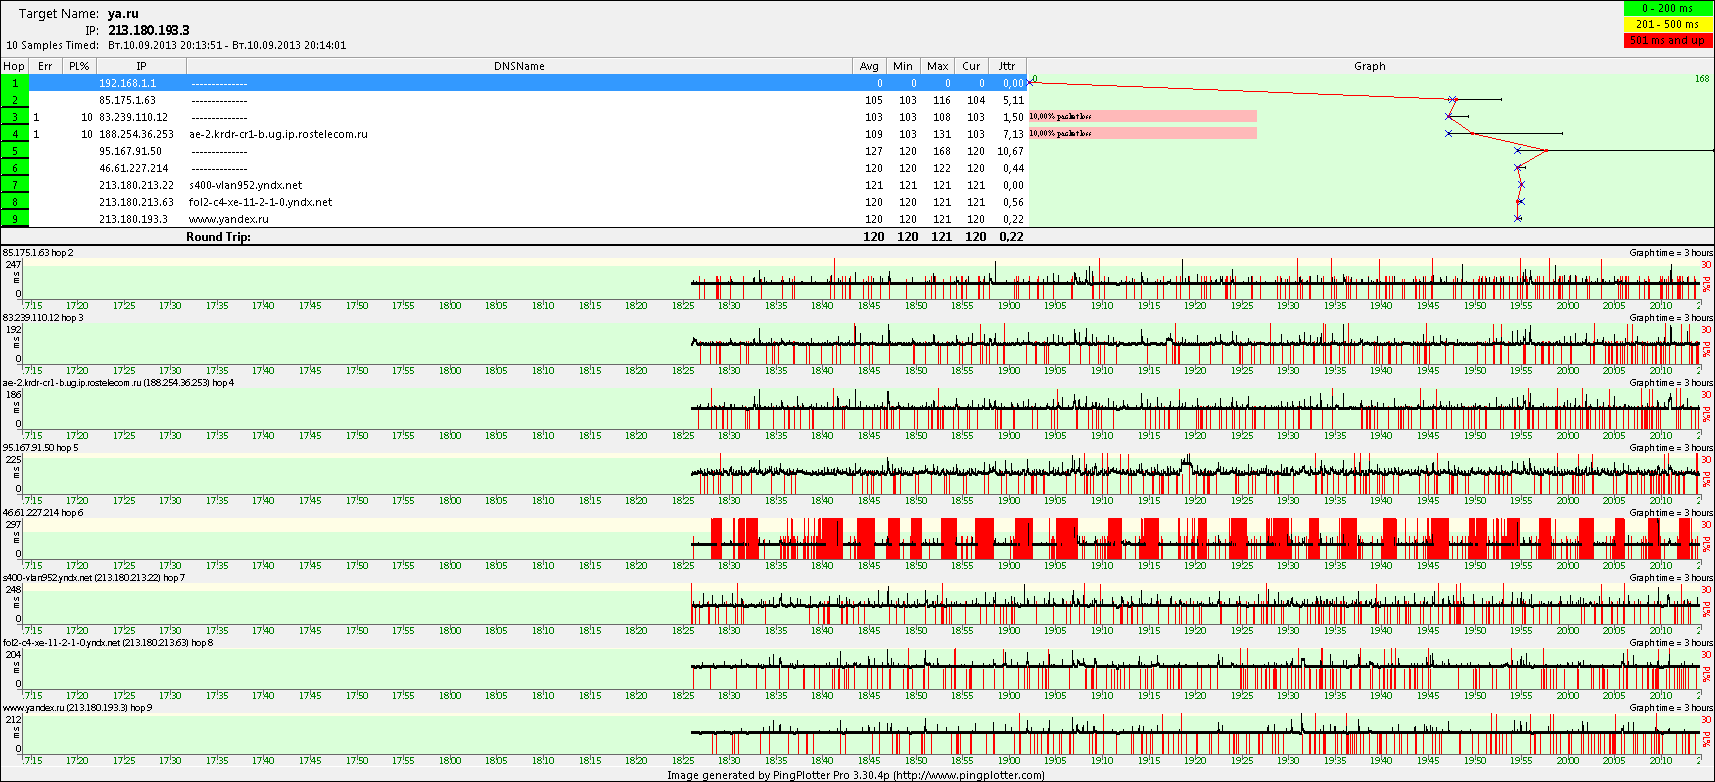Click the hop 3 packet loss bar
The height and width of the screenshot is (782, 1715).
click(x=1142, y=117)
